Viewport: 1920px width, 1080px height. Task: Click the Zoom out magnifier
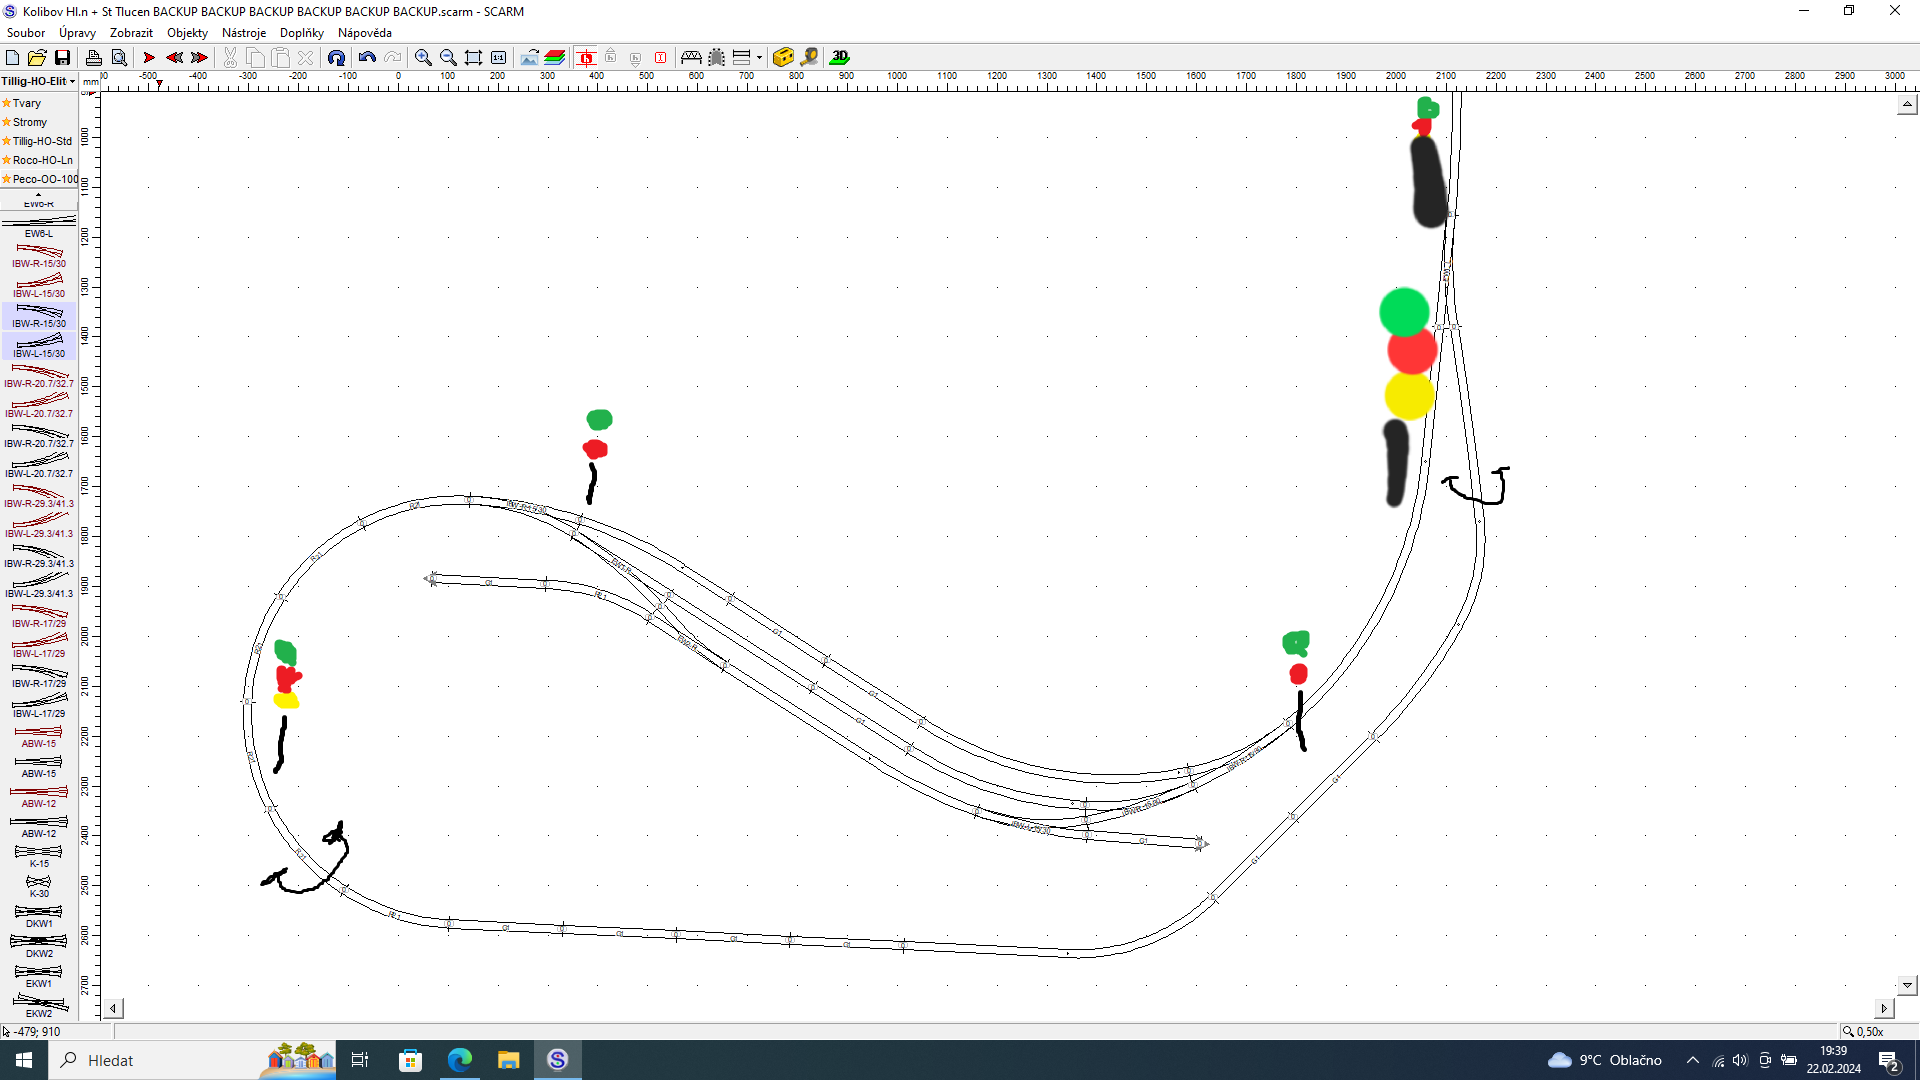coord(448,58)
